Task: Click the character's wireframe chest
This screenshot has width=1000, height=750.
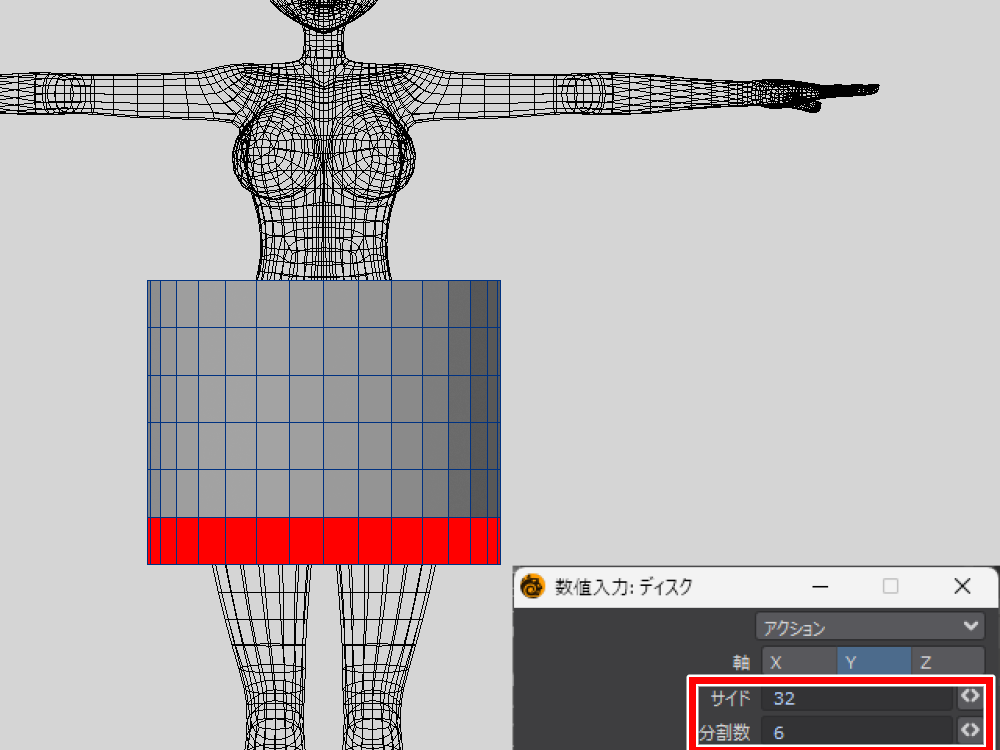Action: [x=325, y=160]
